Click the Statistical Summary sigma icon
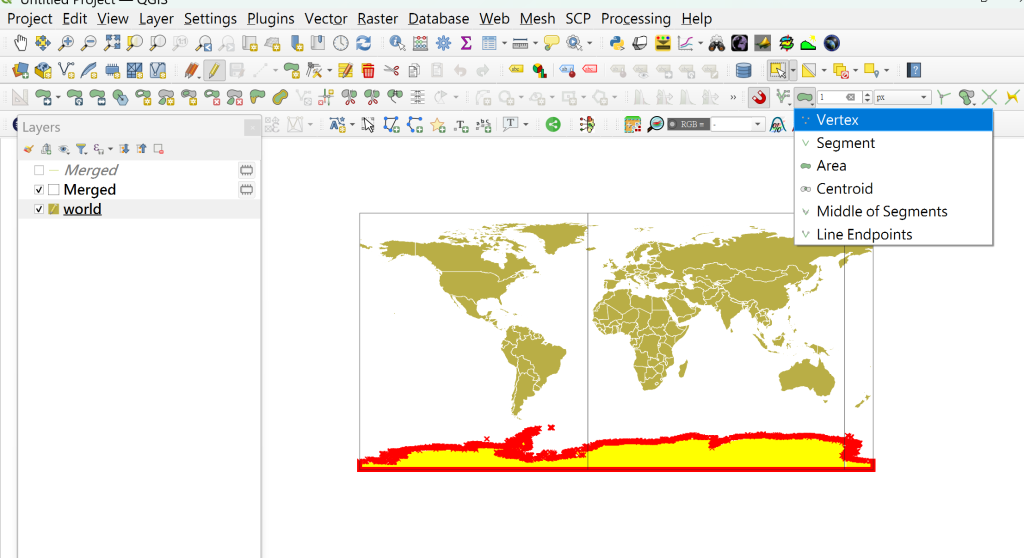The height and width of the screenshot is (558, 1024). 466,43
